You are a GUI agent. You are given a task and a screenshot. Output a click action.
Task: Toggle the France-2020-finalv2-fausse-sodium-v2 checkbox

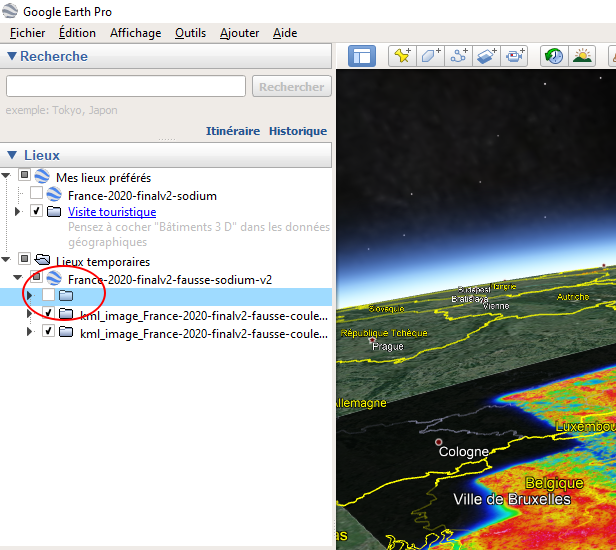tap(37, 277)
